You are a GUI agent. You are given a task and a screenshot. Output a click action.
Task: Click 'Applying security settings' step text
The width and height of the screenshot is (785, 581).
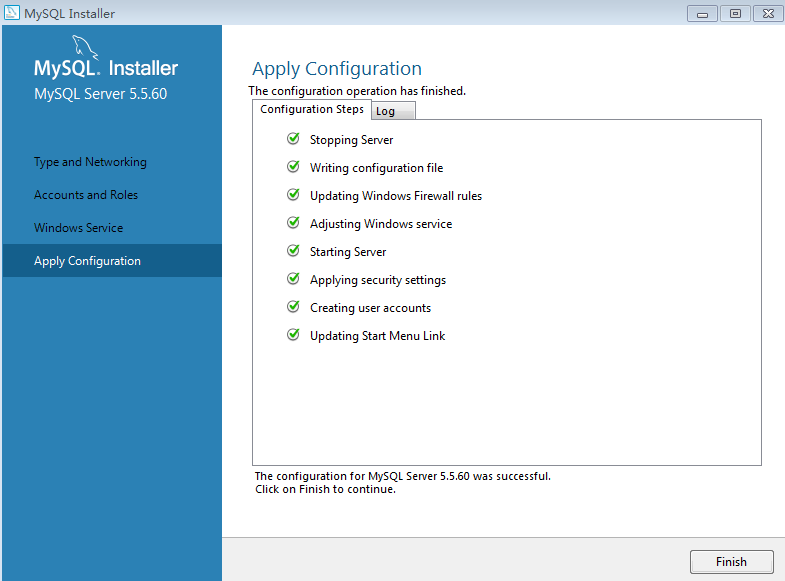point(377,280)
